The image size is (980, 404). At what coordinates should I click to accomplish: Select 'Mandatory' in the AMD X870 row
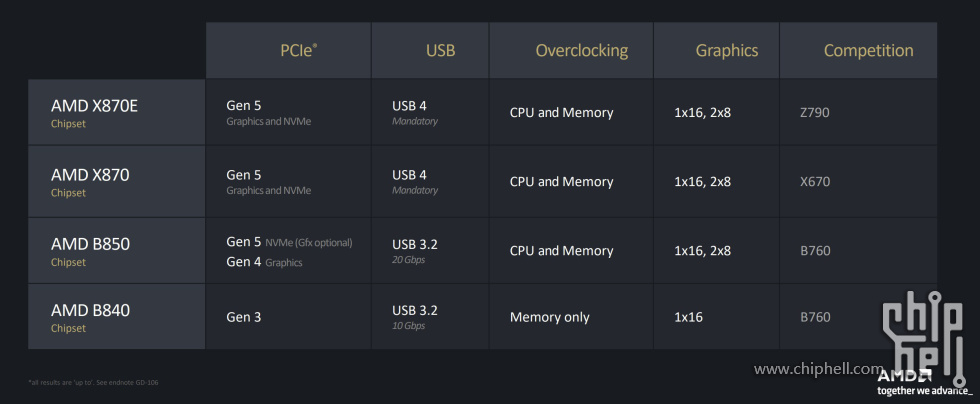click(x=414, y=190)
